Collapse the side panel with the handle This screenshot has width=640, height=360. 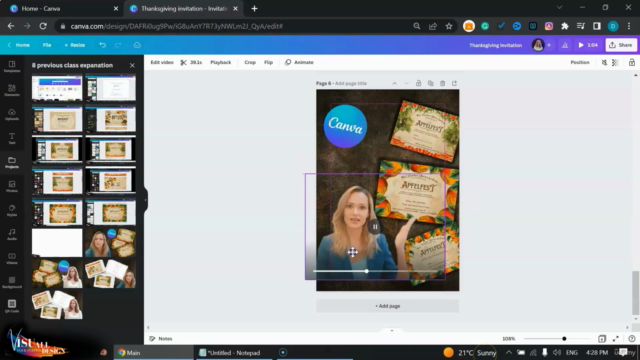click(145, 200)
